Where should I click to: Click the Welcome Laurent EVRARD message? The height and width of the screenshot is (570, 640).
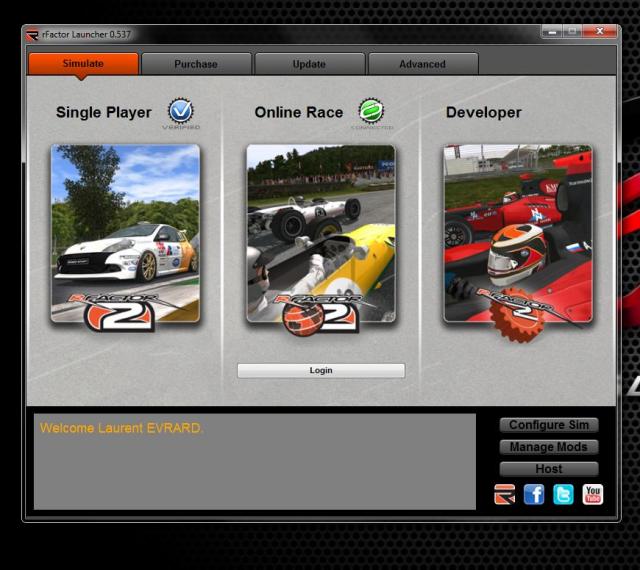(121, 428)
